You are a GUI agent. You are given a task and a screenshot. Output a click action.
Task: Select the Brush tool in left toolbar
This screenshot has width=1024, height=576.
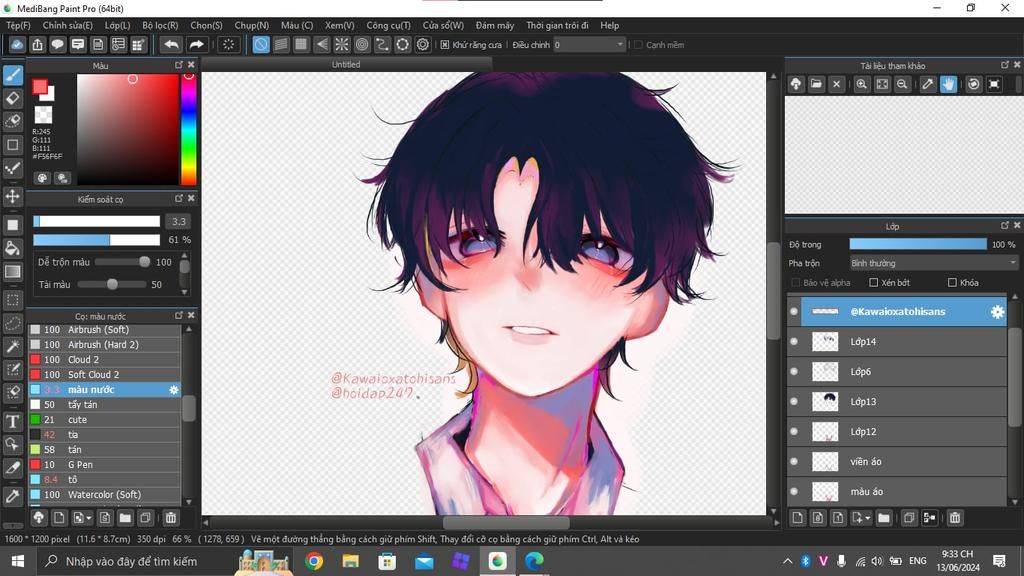coord(12,75)
